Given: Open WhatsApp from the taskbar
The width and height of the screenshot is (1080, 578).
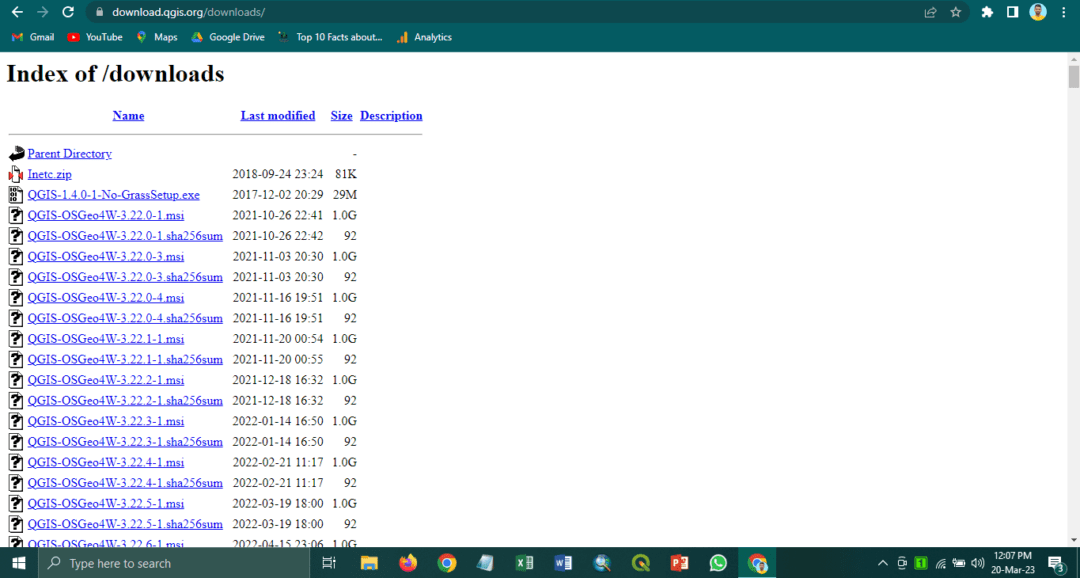Looking at the screenshot, I should [718, 563].
